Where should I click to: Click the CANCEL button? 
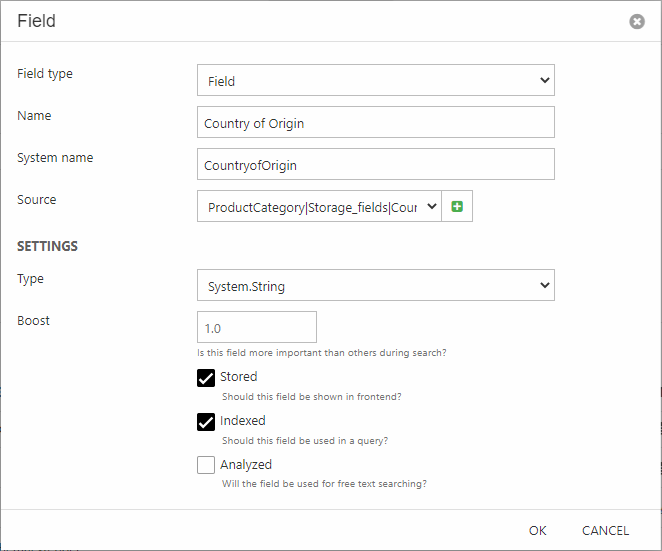[605, 530]
